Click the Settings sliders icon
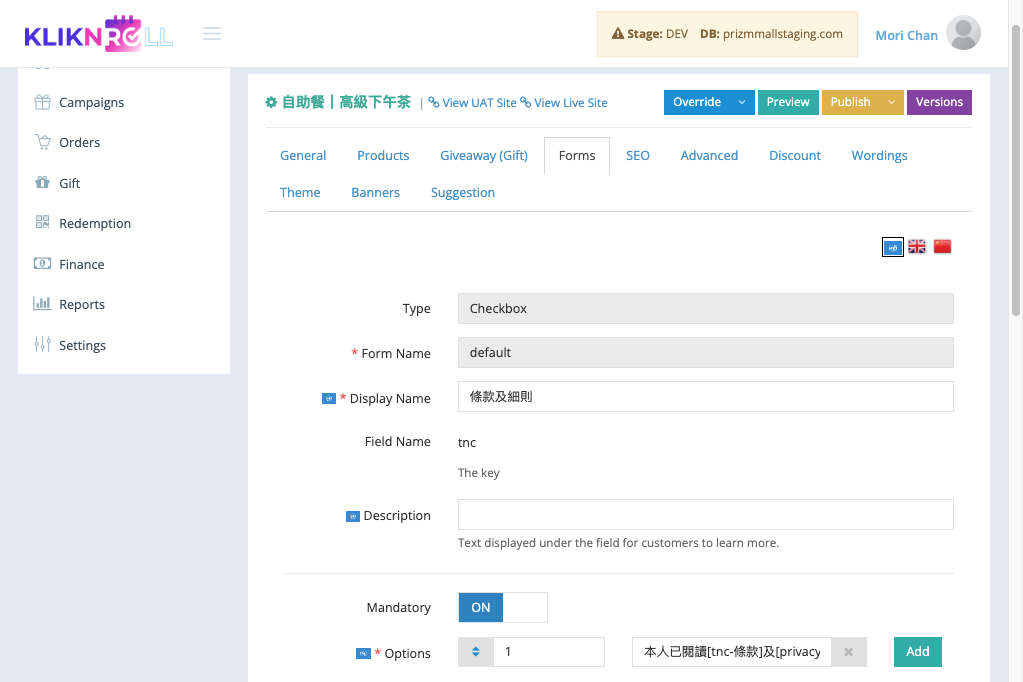This screenshot has height=682, width=1023. click(x=42, y=344)
